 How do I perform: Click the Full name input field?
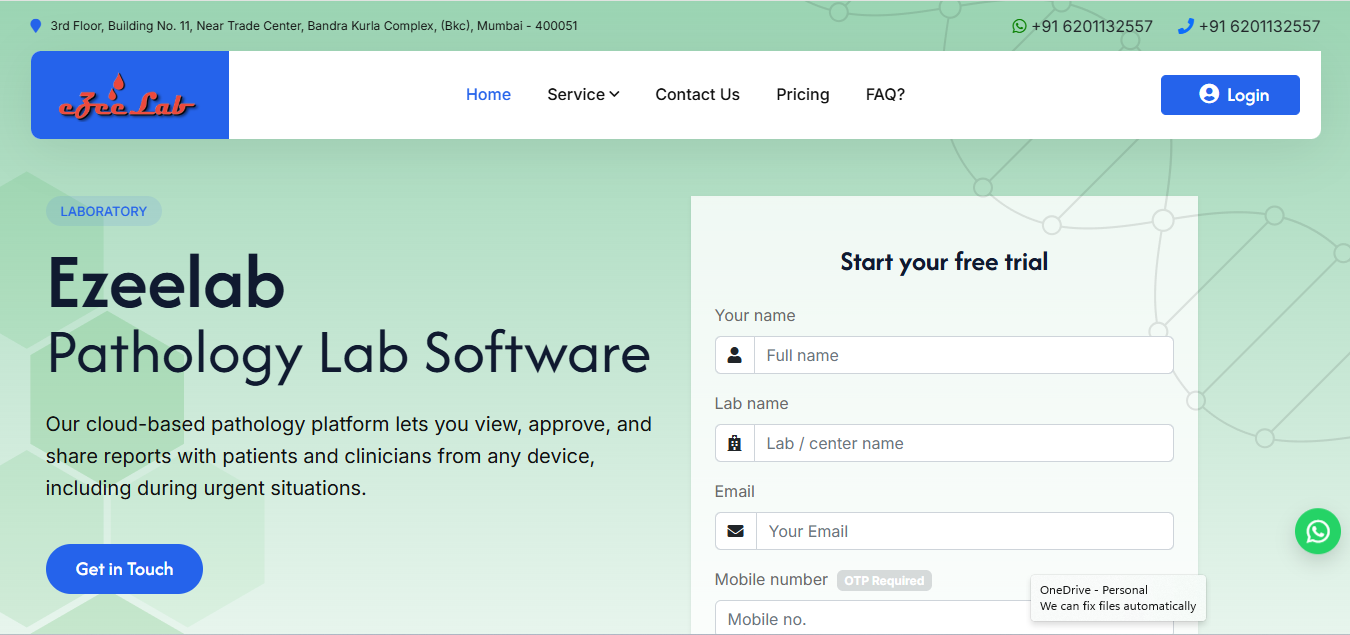(963, 355)
